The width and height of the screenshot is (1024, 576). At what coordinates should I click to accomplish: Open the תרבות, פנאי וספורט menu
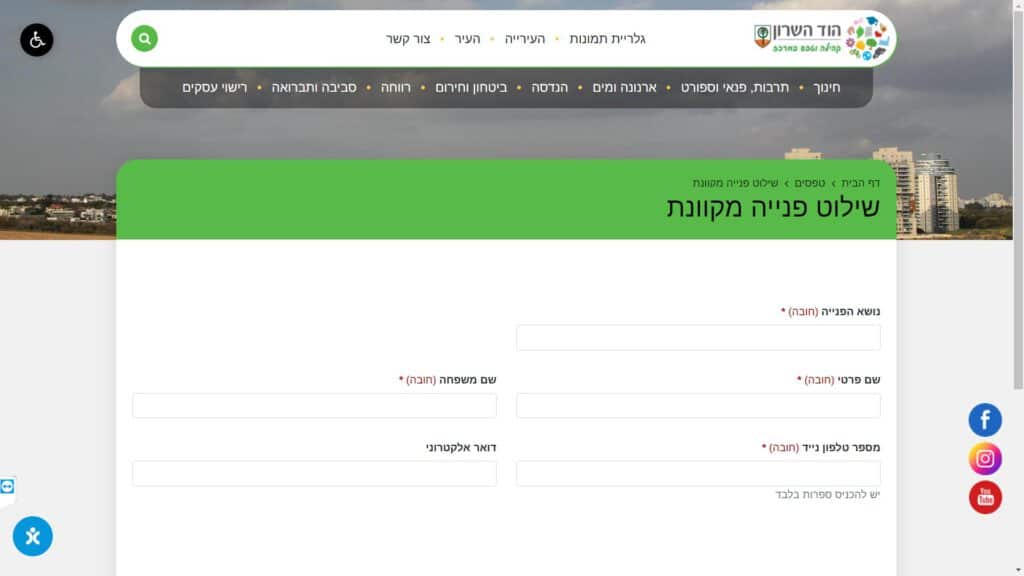[735, 88]
